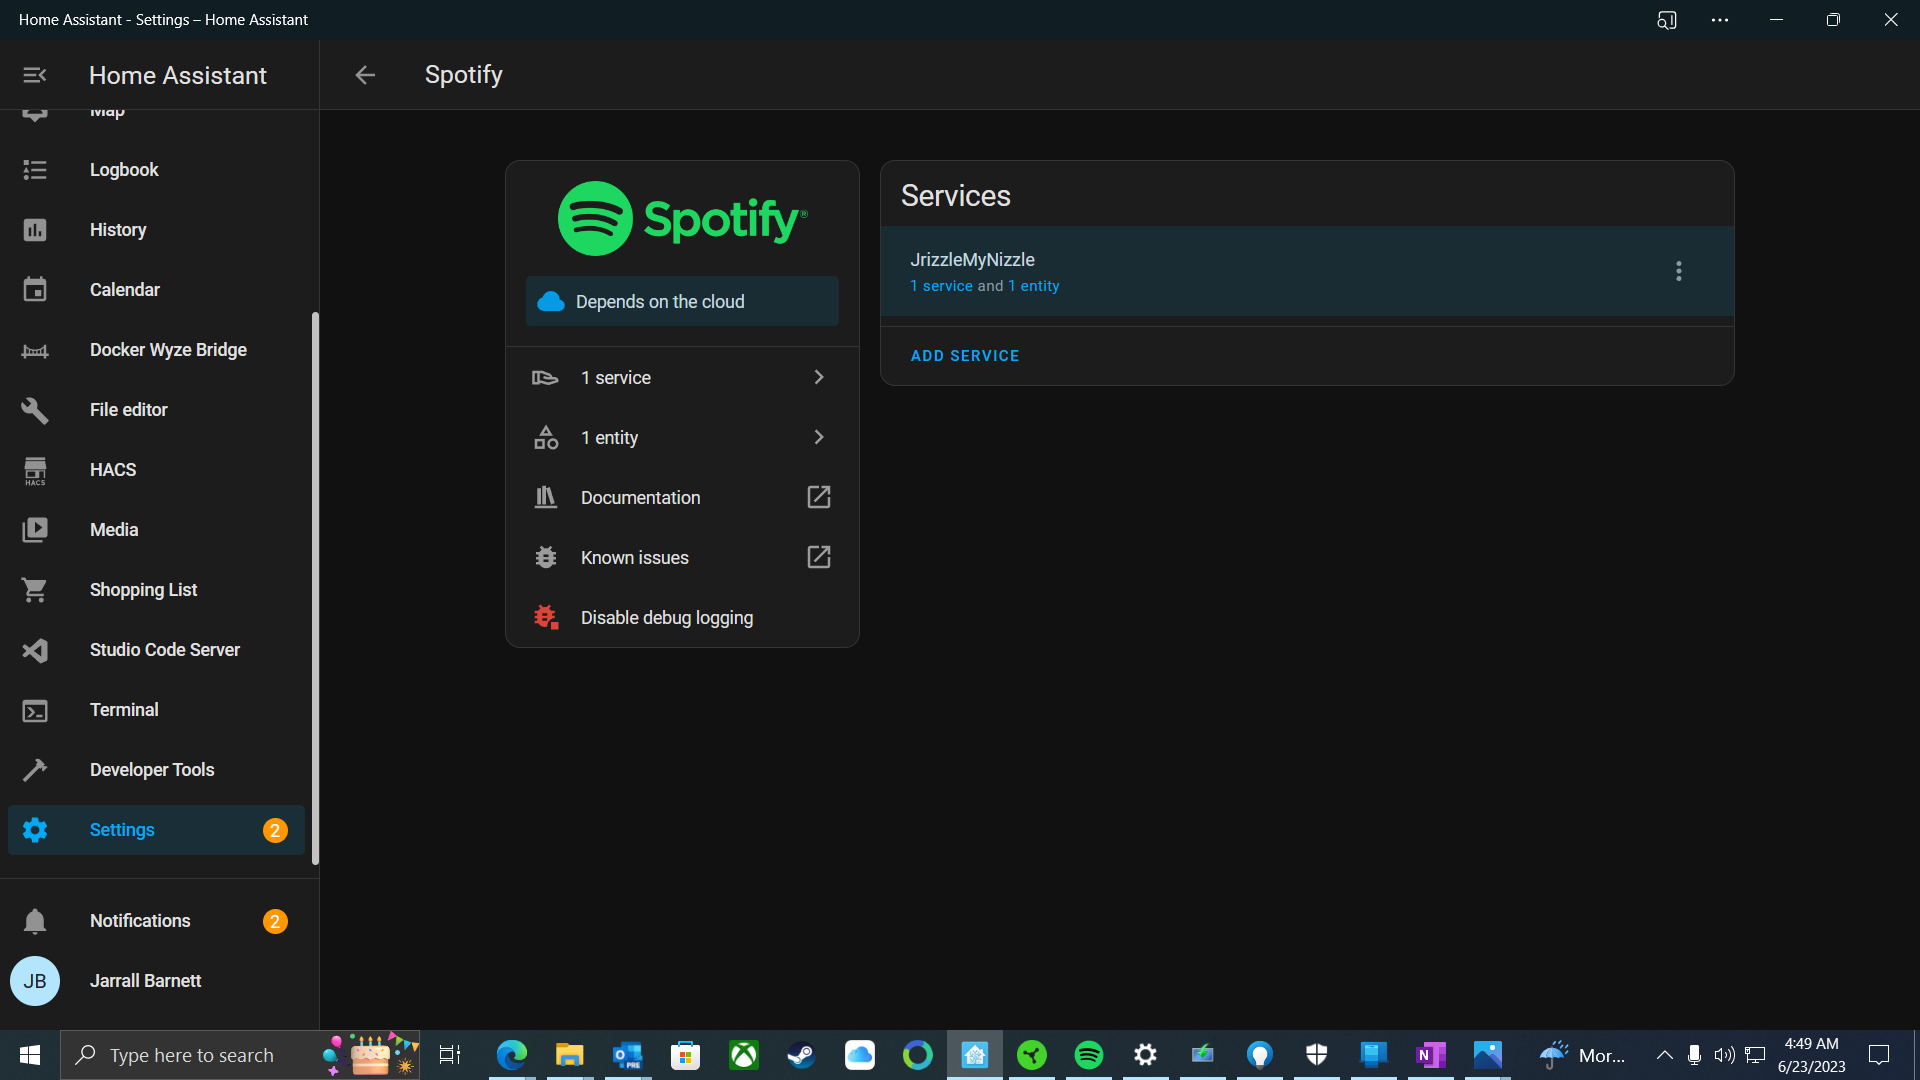Launch Spotify from the taskbar
Viewport: 1920px width, 1080px height.
(1088, 1055)
